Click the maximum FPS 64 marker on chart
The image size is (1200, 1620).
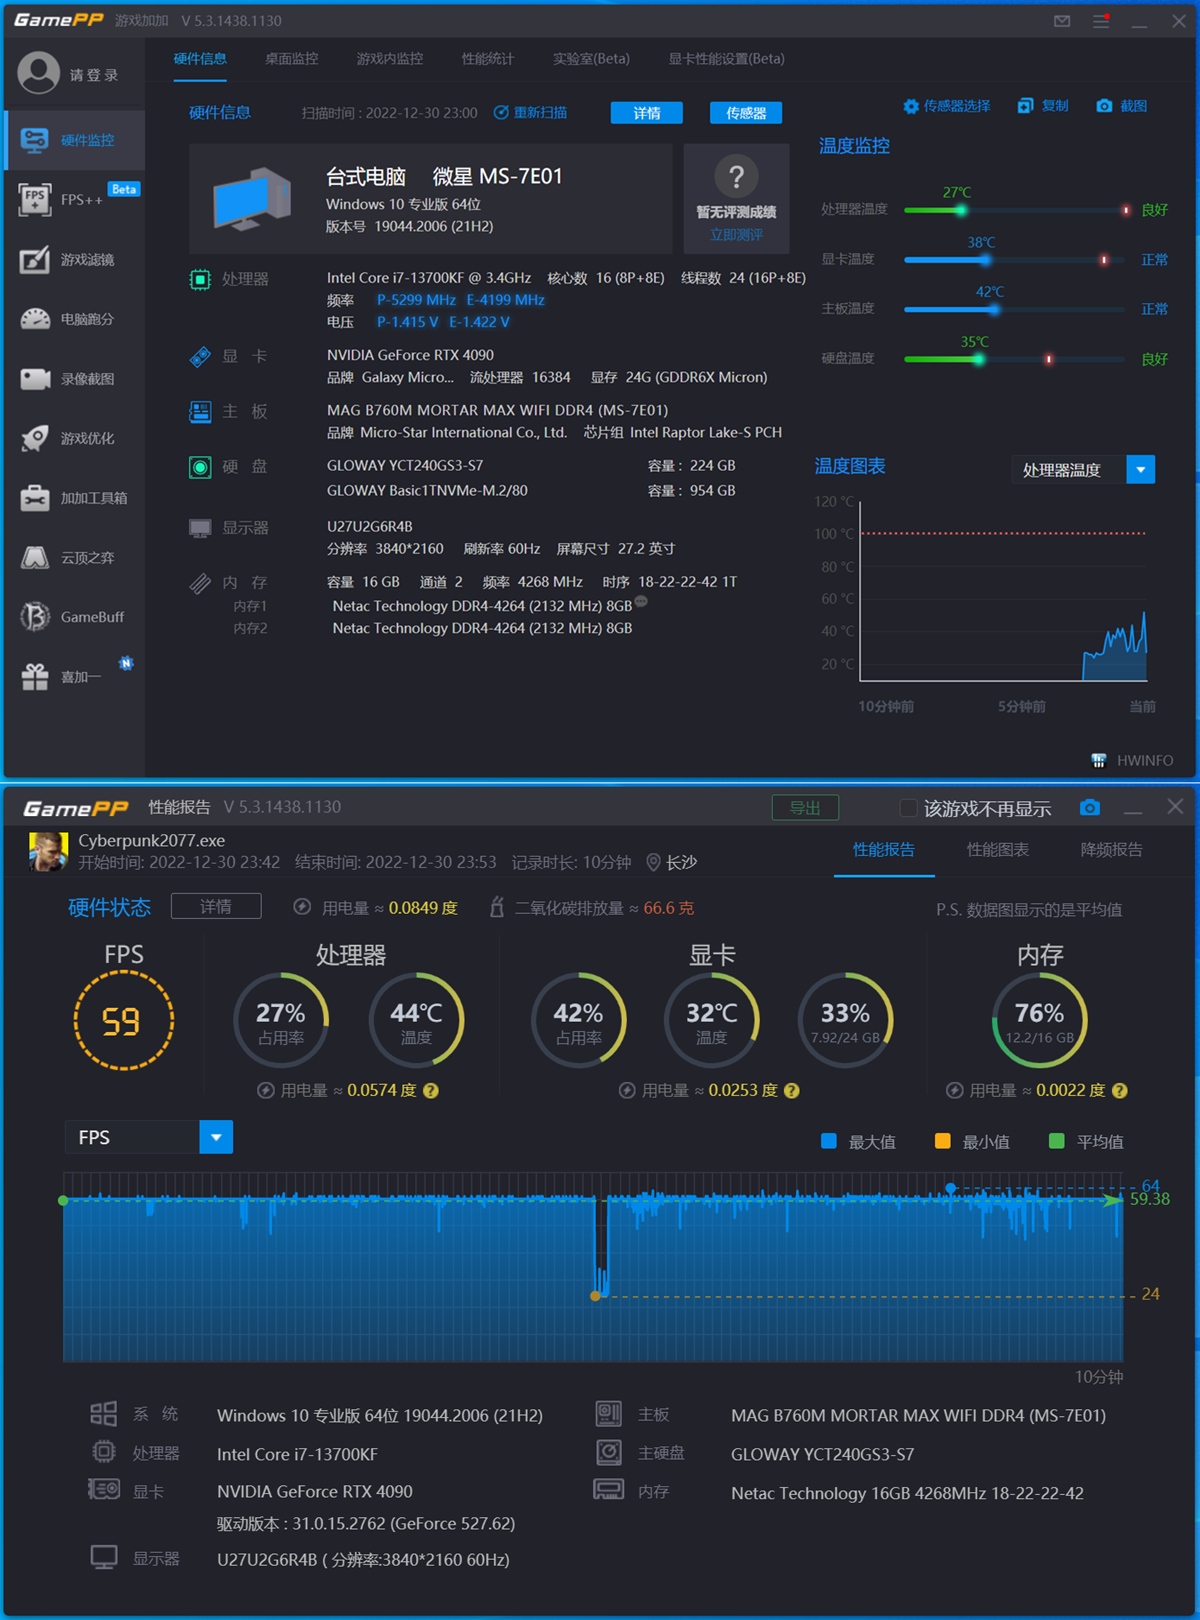click(x=951, y=1188)
